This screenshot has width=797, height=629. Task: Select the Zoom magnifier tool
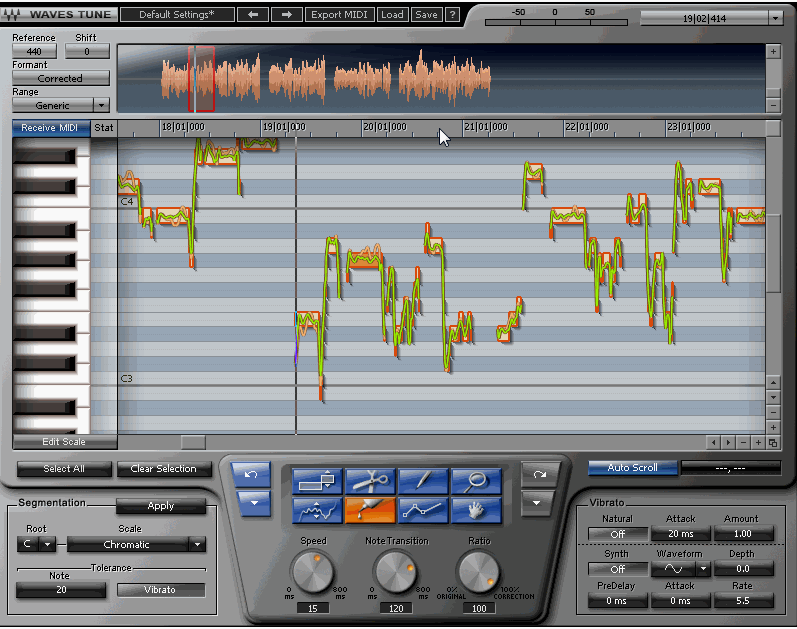(x=476, y=481)
